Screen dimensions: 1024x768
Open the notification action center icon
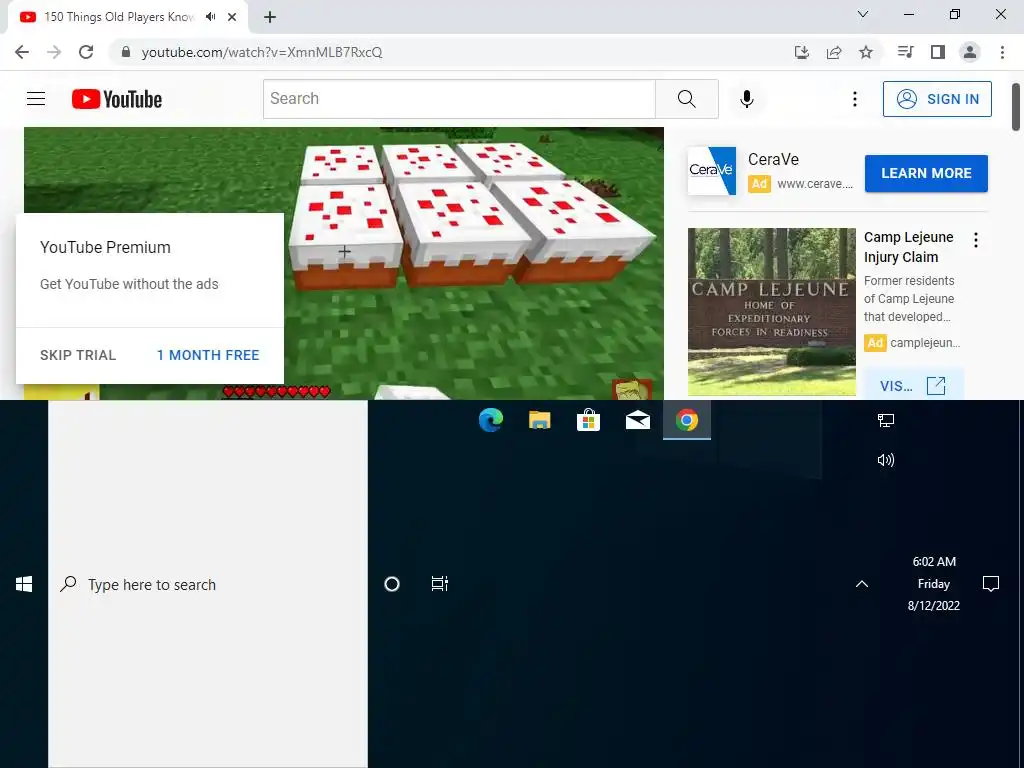pyautogui.click(x=991, y=583)
